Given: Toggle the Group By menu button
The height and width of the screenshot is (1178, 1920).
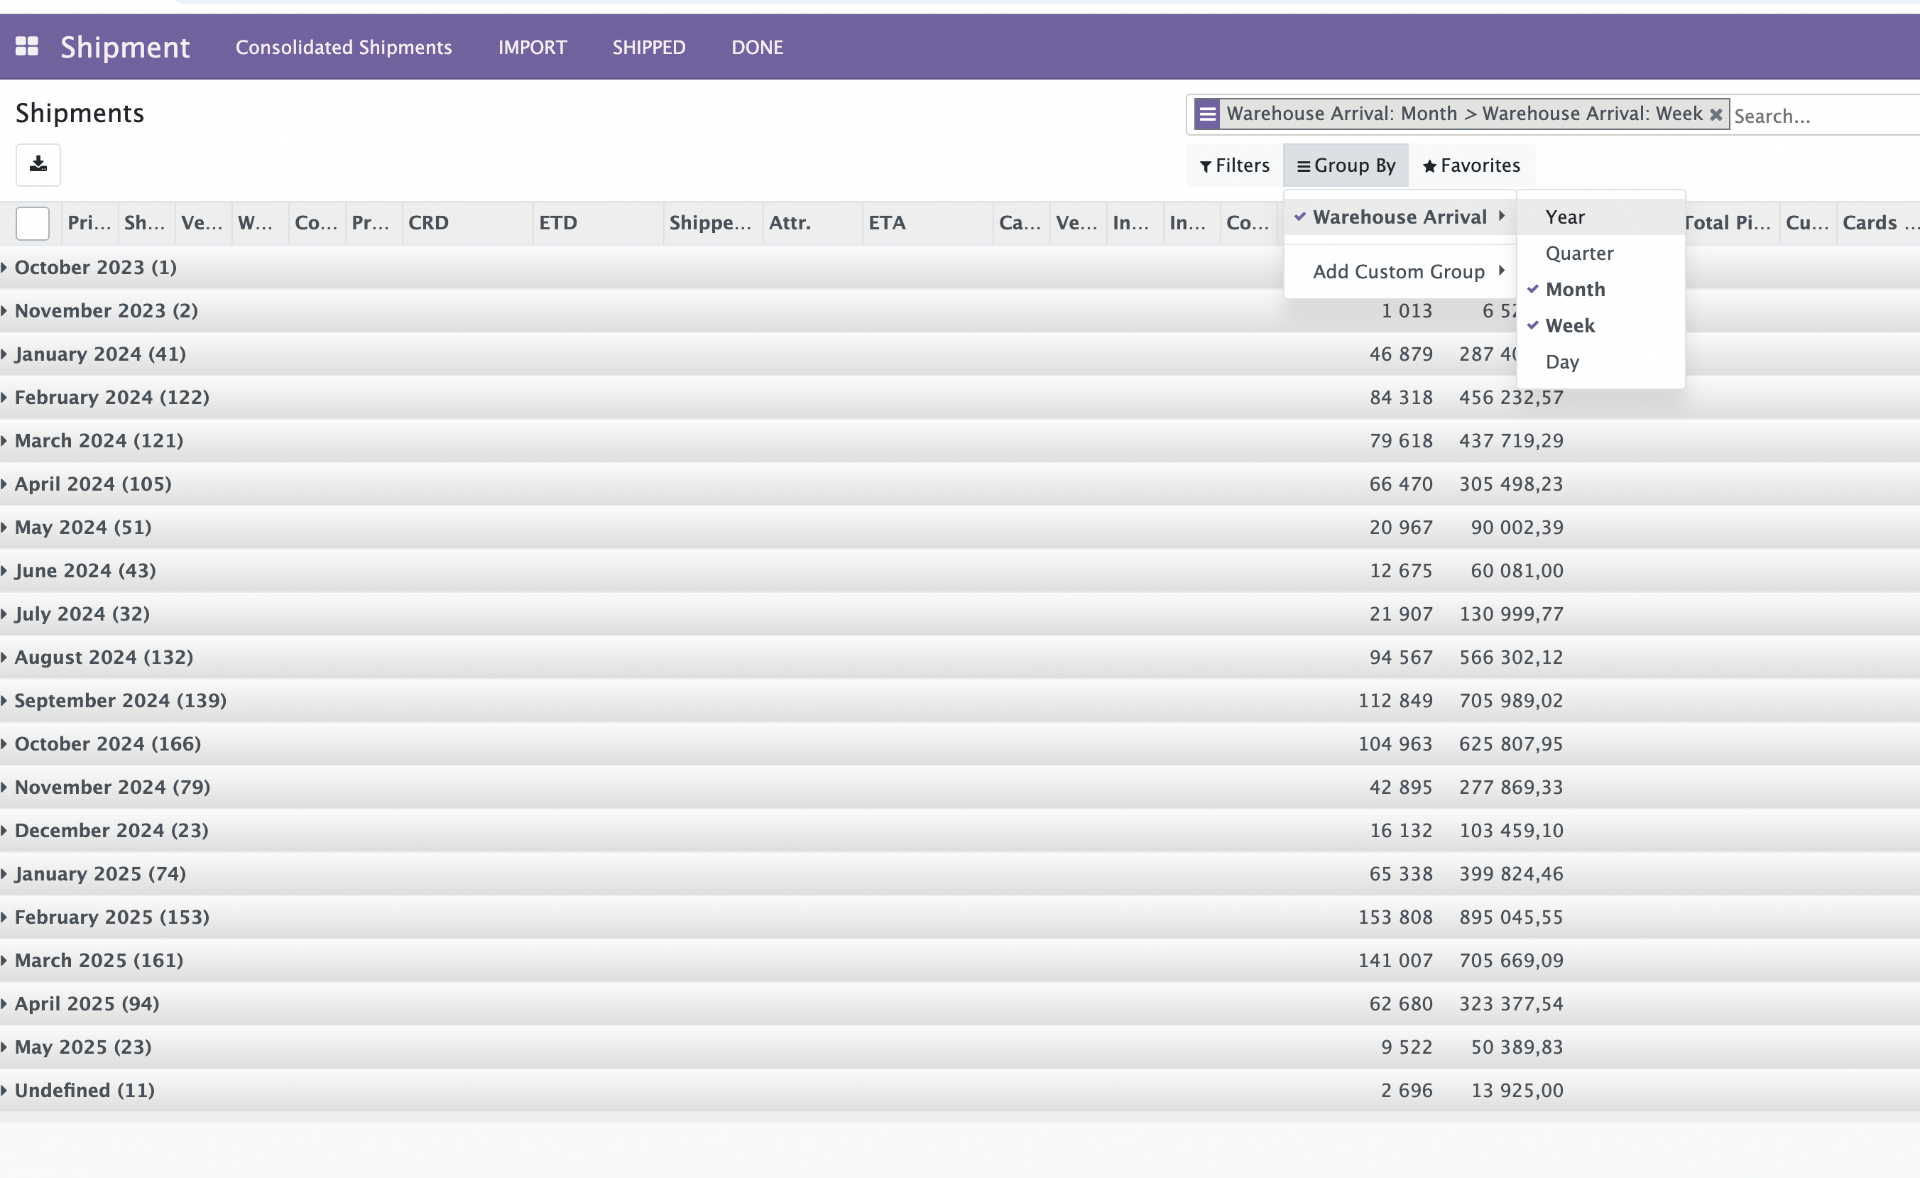Looking at the screenshot, I should point(1345,166).
